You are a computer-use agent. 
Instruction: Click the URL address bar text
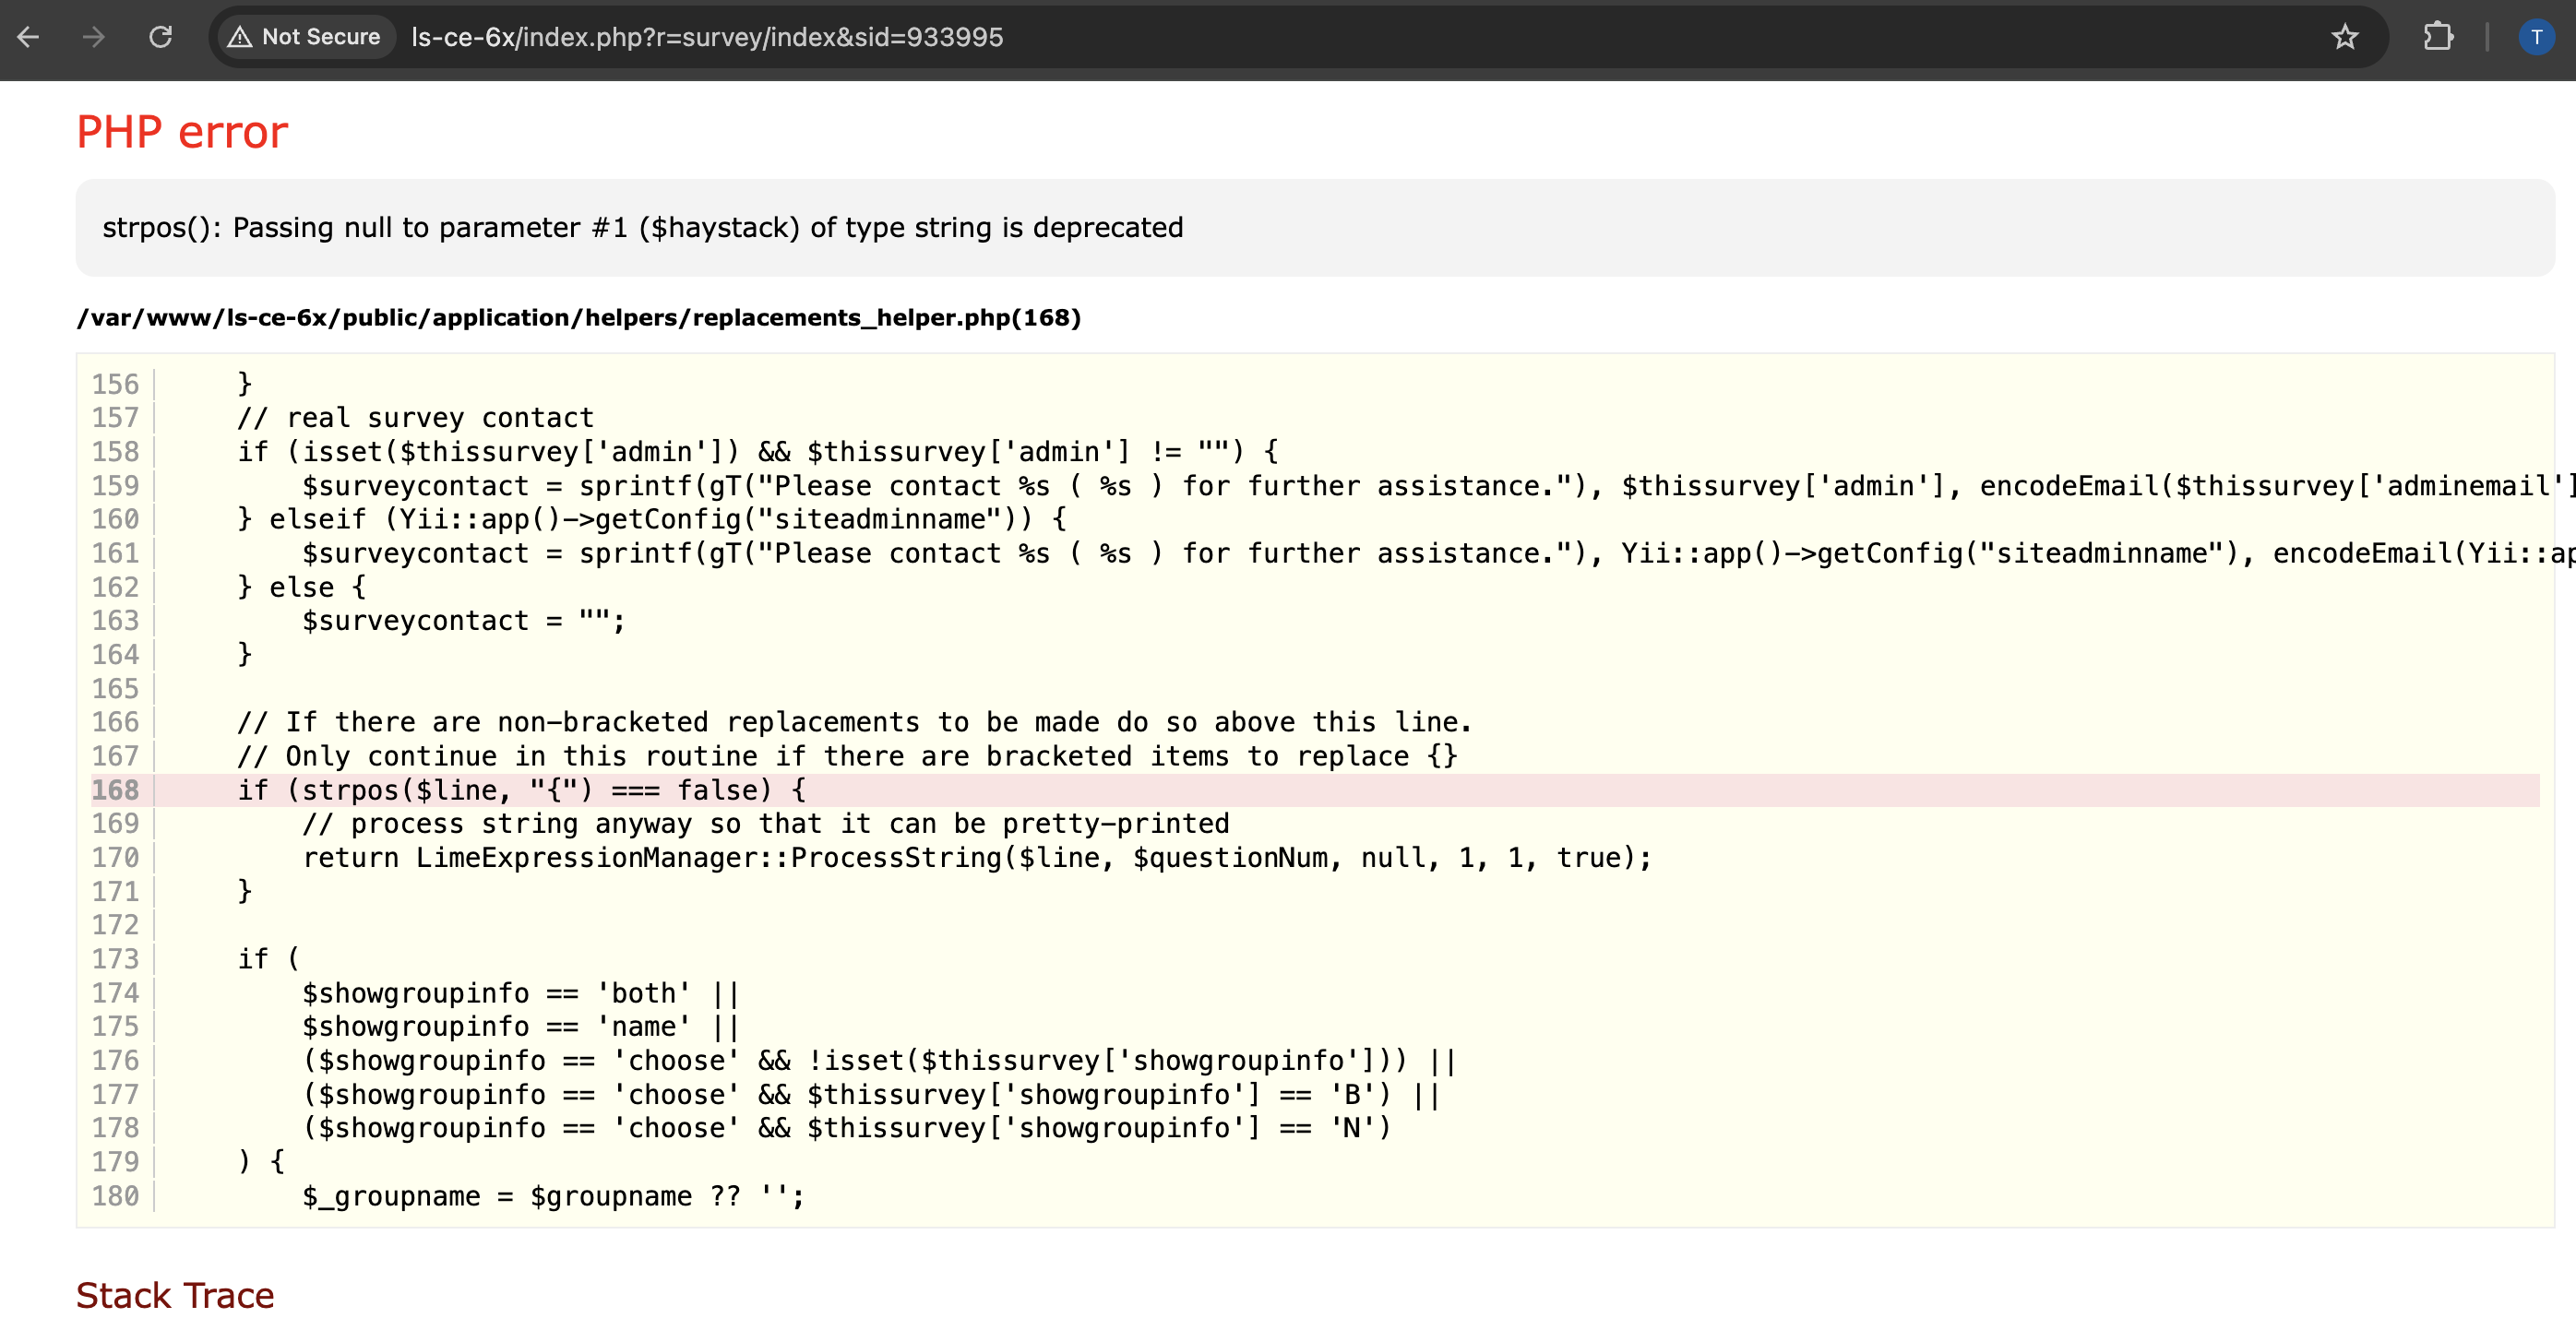[706, 37]
